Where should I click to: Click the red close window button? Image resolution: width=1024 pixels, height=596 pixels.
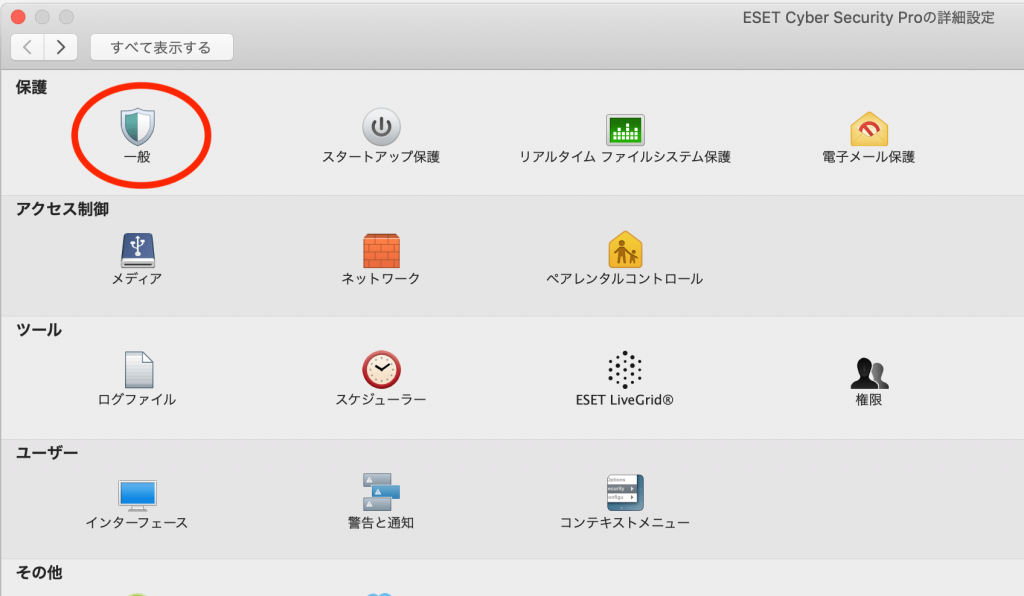18,17
